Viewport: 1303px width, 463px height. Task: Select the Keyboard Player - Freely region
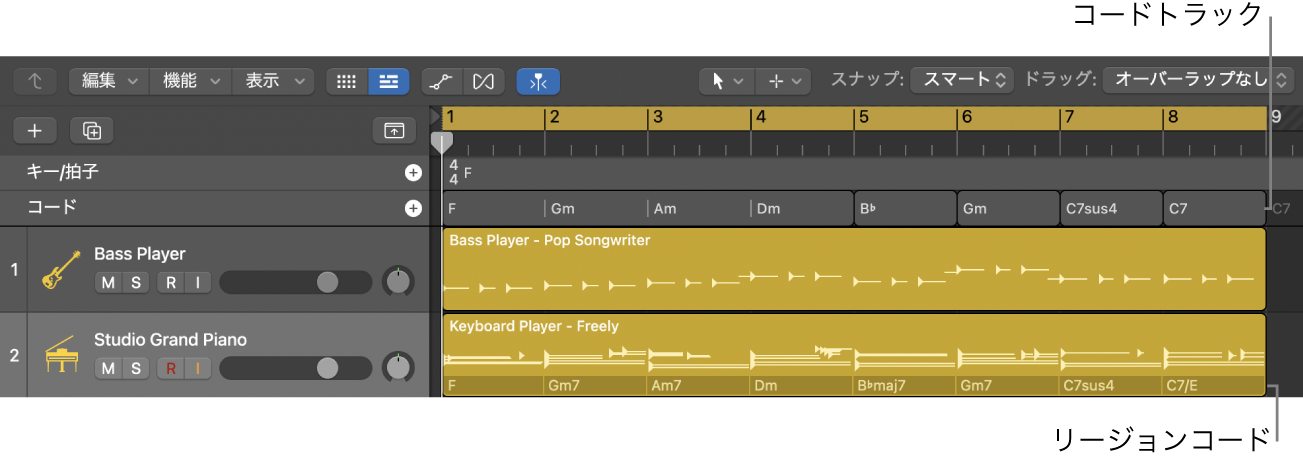tap(854, 355)
